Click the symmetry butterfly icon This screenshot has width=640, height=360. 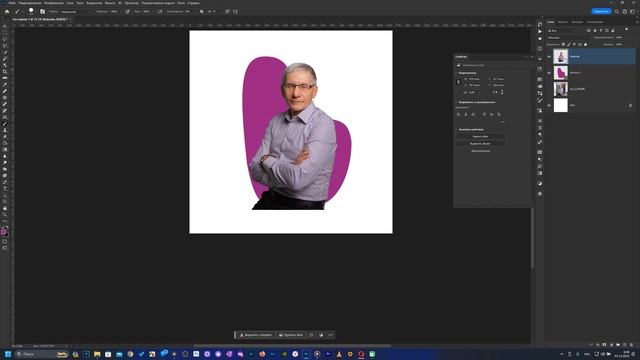pyautogui.click(x=236, y=12)
